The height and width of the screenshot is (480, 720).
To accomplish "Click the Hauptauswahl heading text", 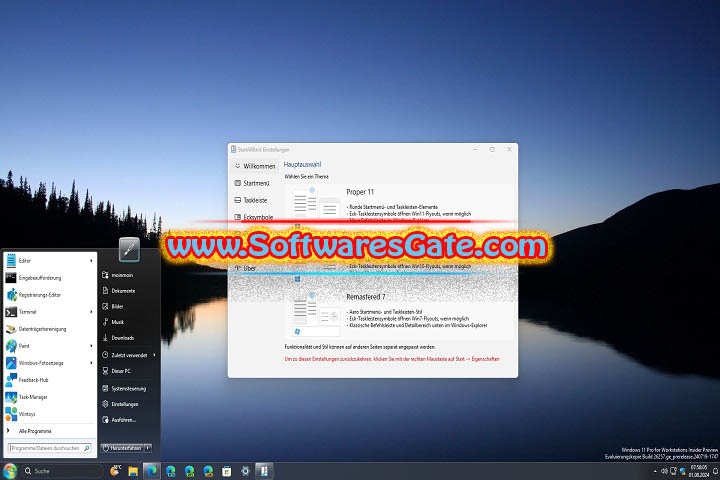I will [302, 164].
